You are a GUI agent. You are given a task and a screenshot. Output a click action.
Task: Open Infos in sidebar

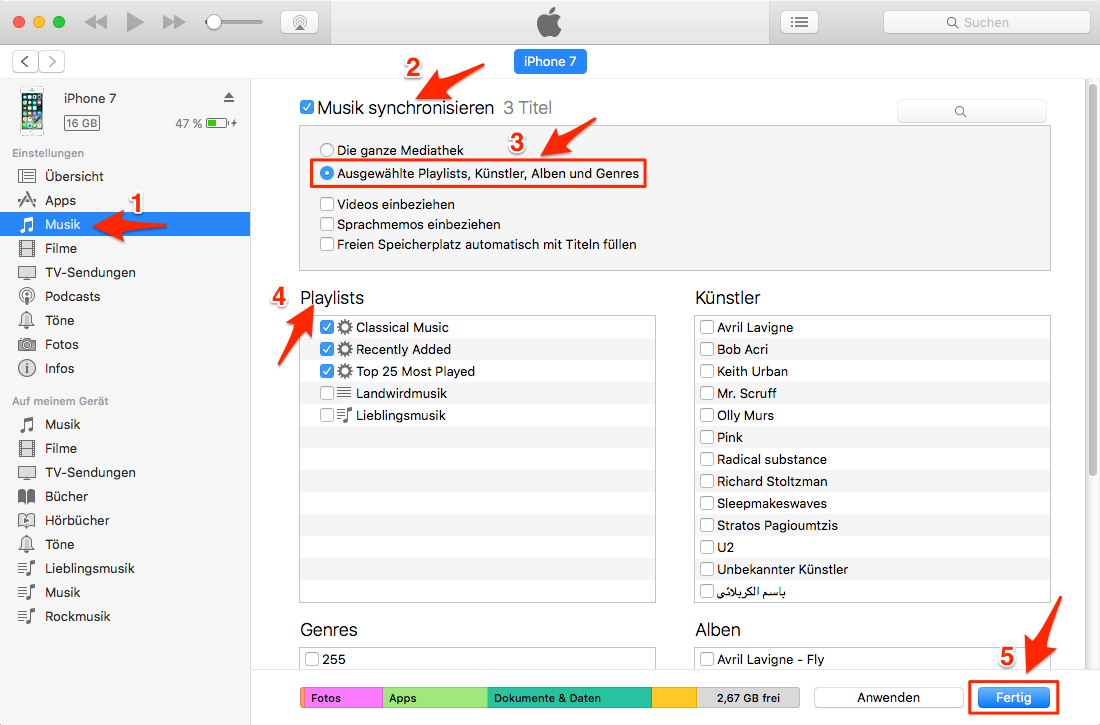(x=125, y=368)
